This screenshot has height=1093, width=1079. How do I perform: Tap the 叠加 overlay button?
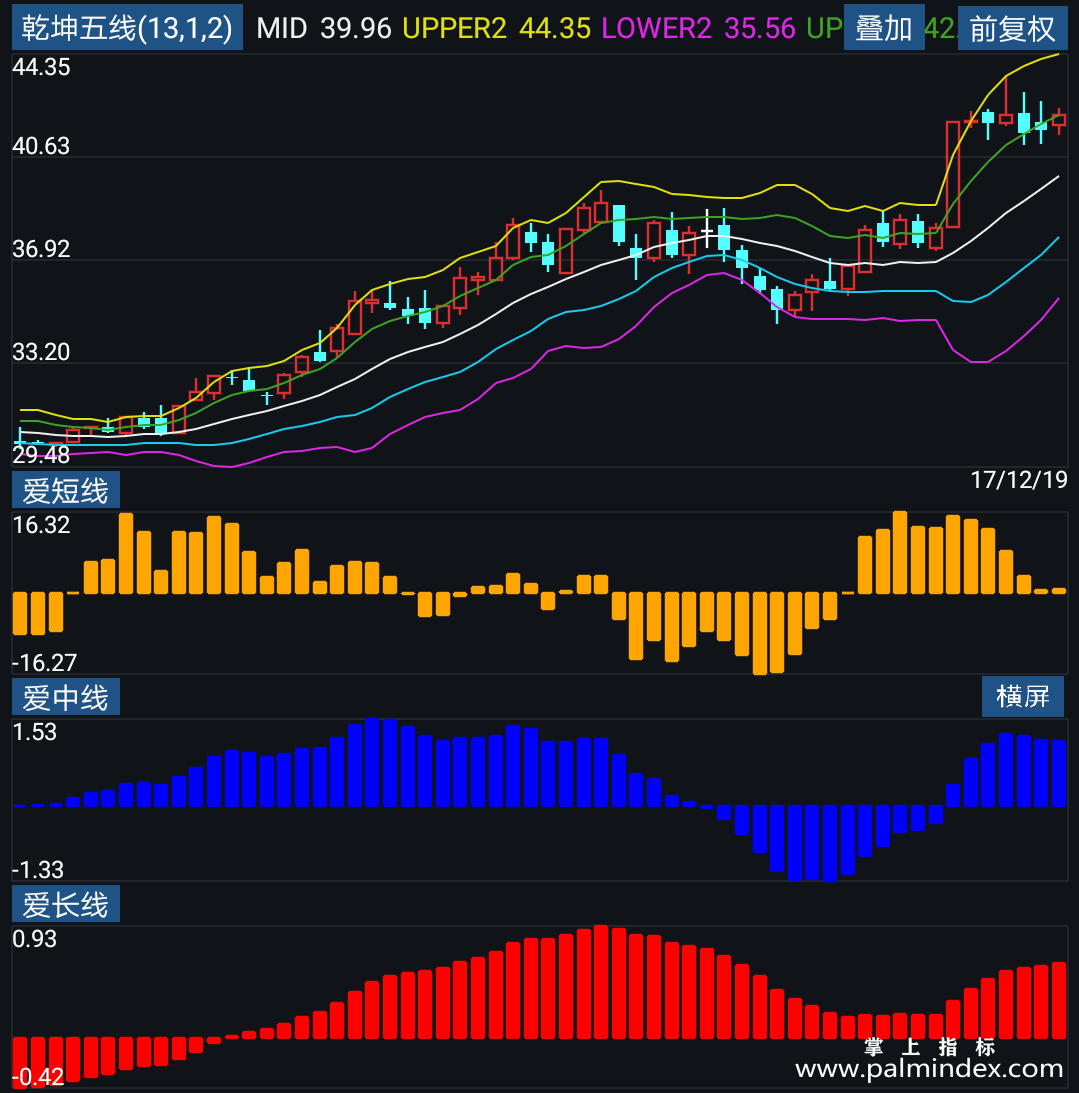point(884,28)
